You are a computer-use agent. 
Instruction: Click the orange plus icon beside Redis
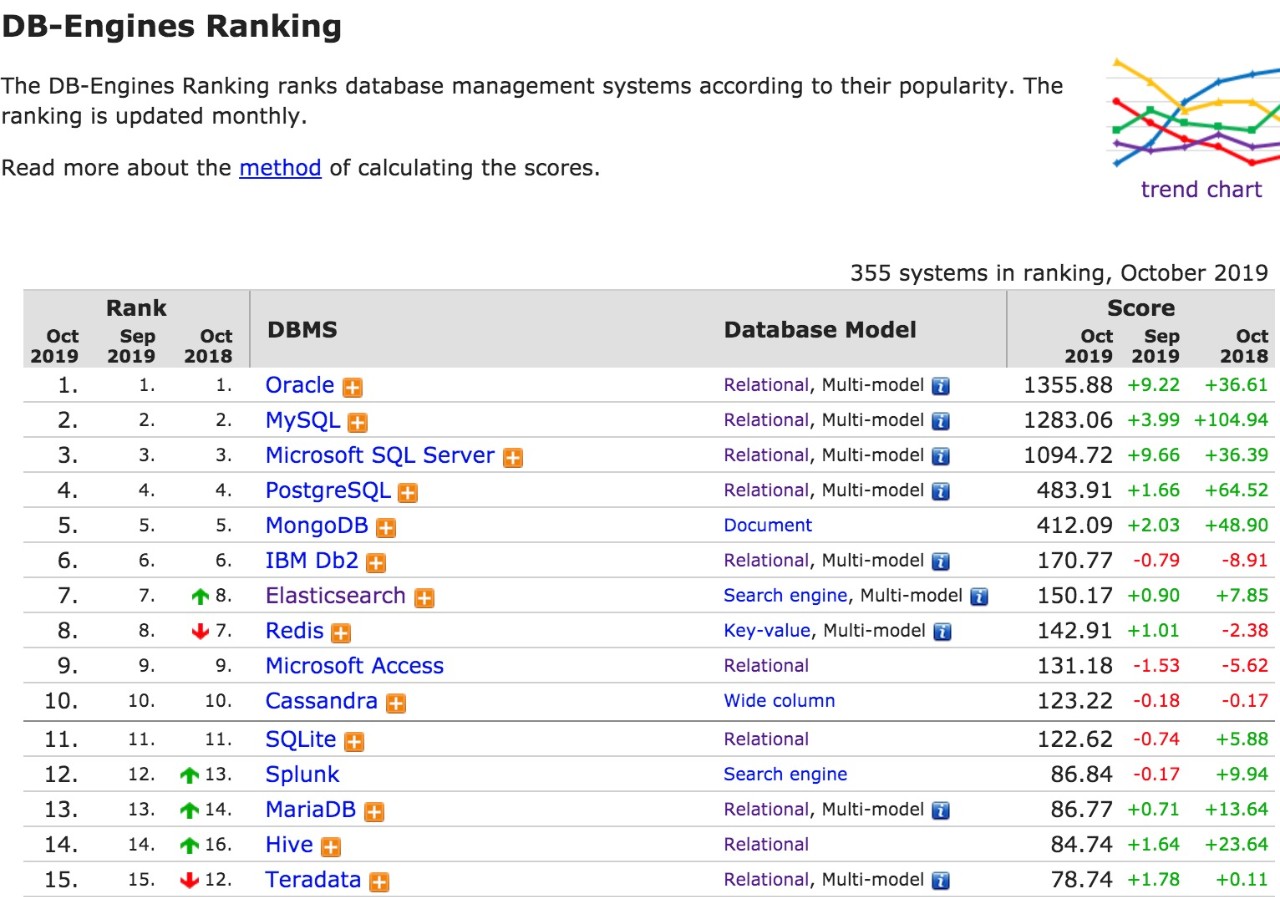[x=341, y=633]
